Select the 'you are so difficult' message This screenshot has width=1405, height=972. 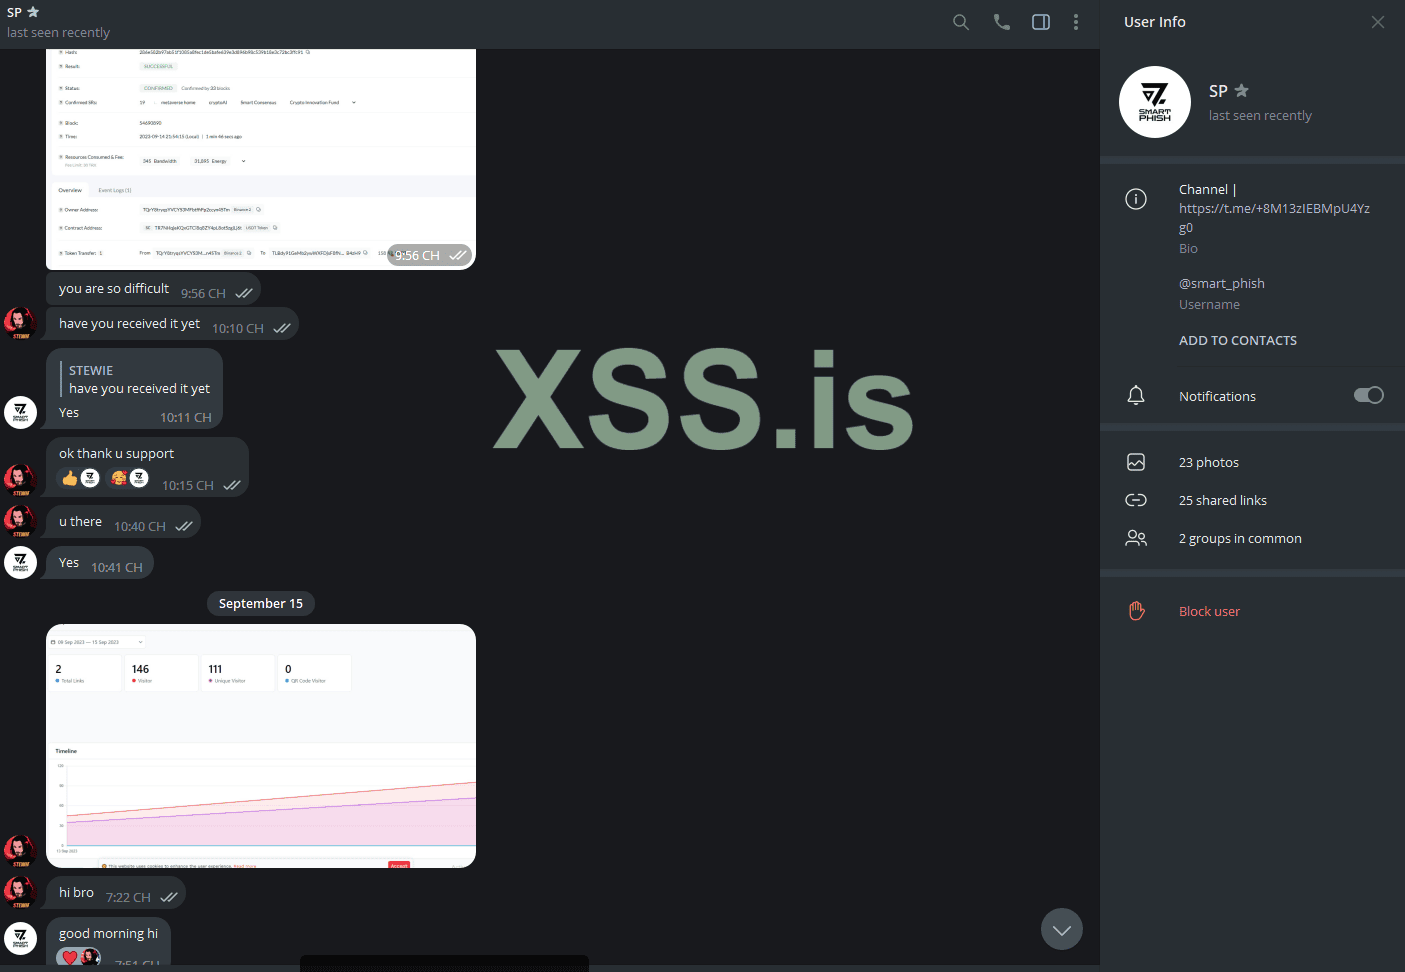(153, 289)
